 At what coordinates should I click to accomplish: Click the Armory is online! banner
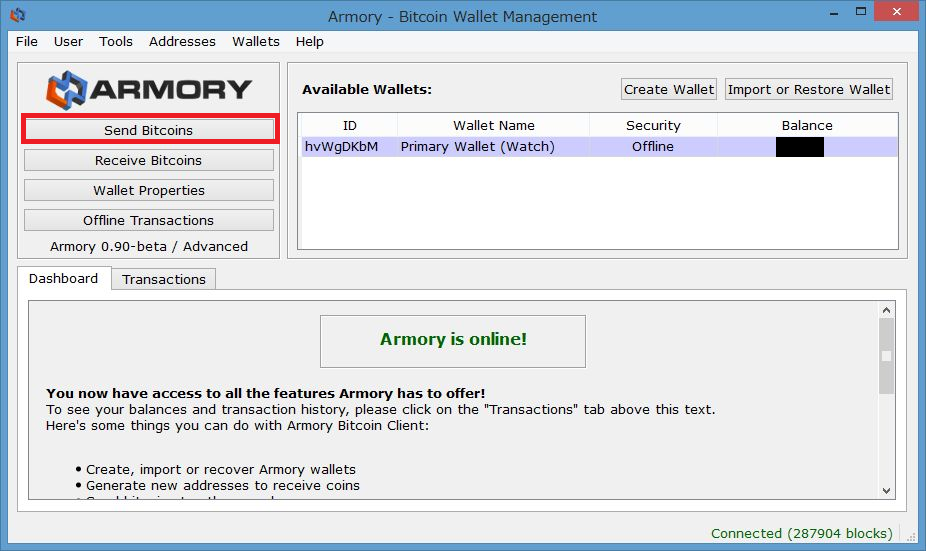[x=453, y=341]
